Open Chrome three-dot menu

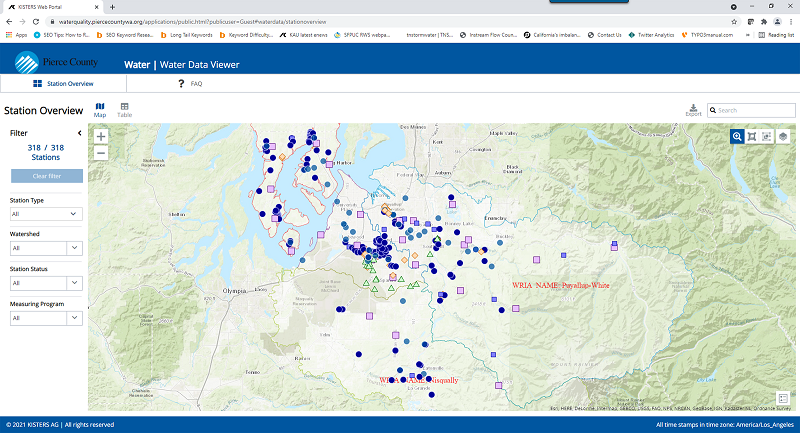coord(791,21)
